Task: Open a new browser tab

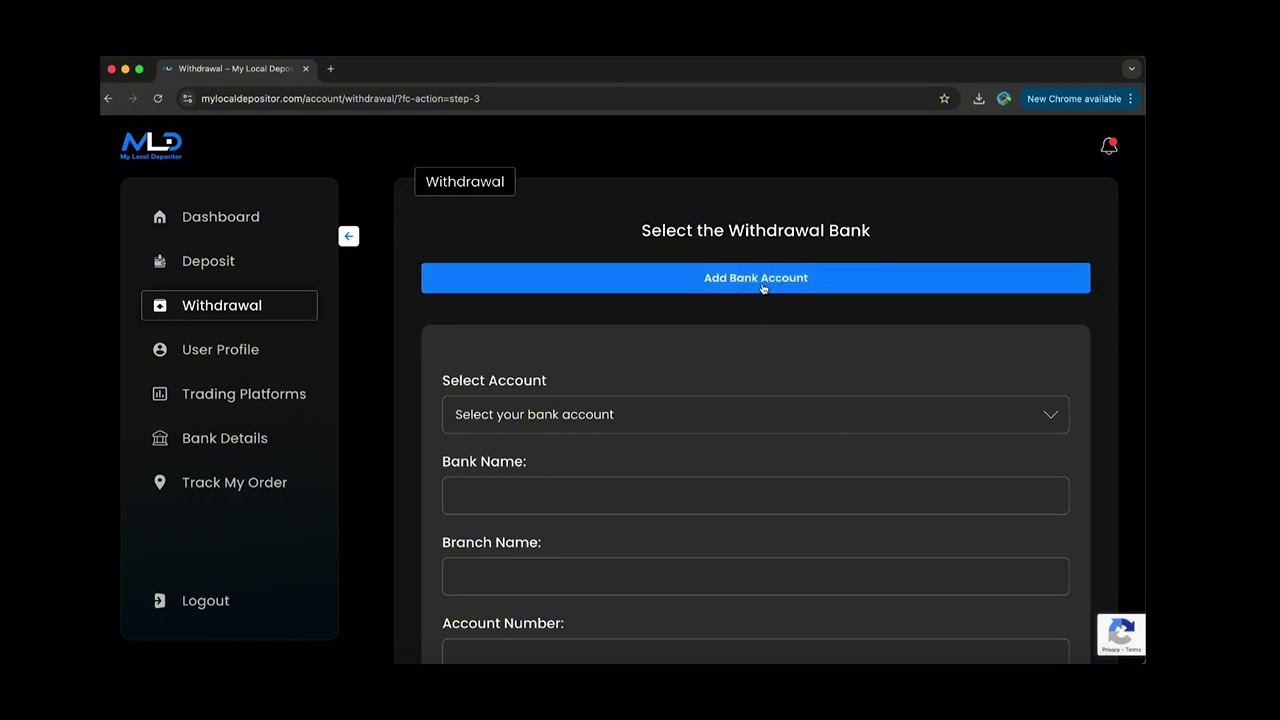Action: coord(331,69)
